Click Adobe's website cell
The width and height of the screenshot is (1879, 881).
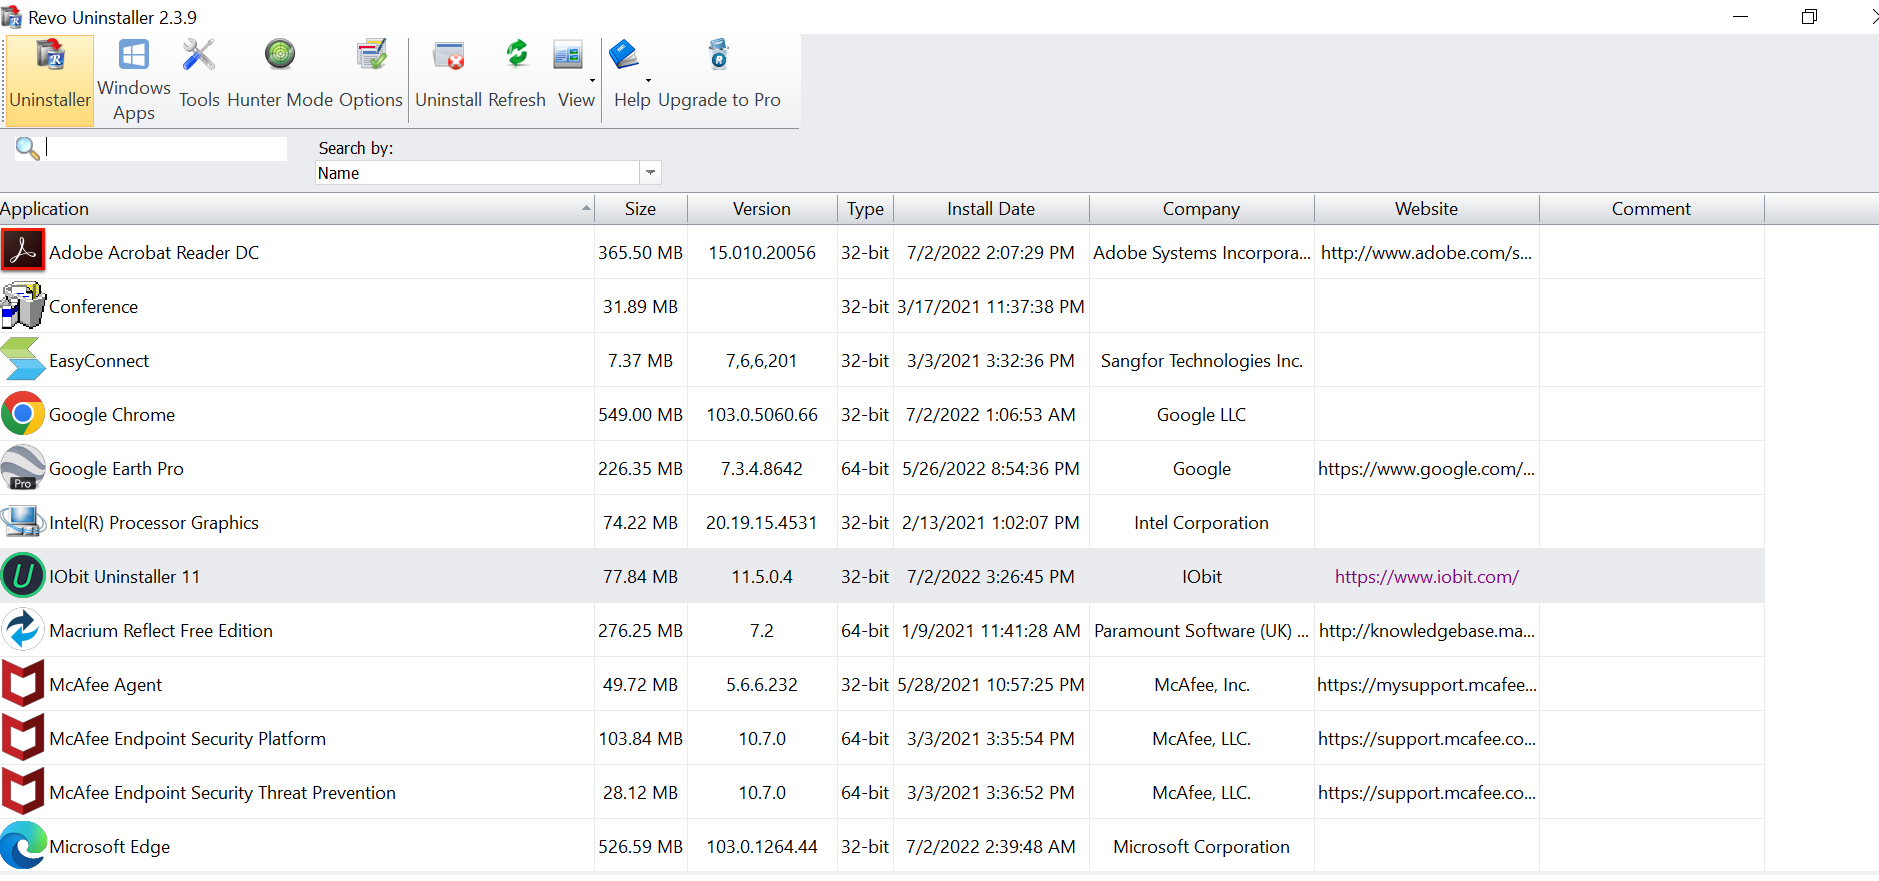click(1427, 253)
